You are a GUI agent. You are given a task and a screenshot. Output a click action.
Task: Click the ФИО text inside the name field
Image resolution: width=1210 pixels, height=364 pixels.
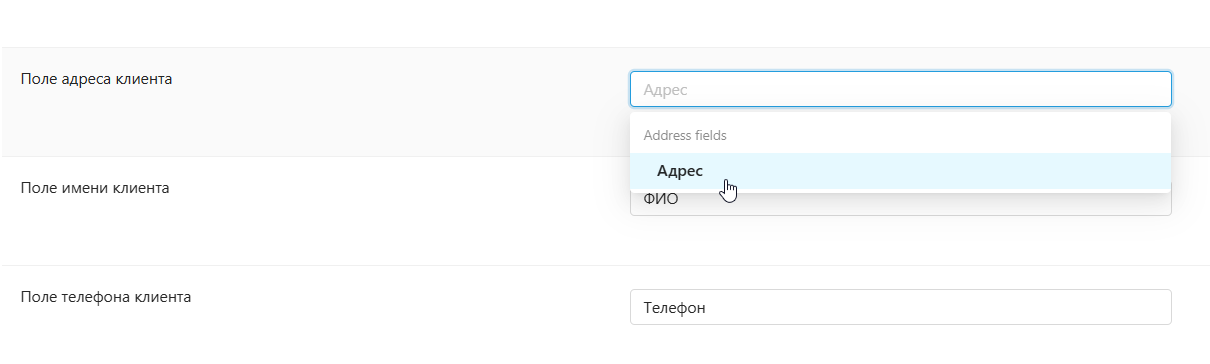click(661, 200)
